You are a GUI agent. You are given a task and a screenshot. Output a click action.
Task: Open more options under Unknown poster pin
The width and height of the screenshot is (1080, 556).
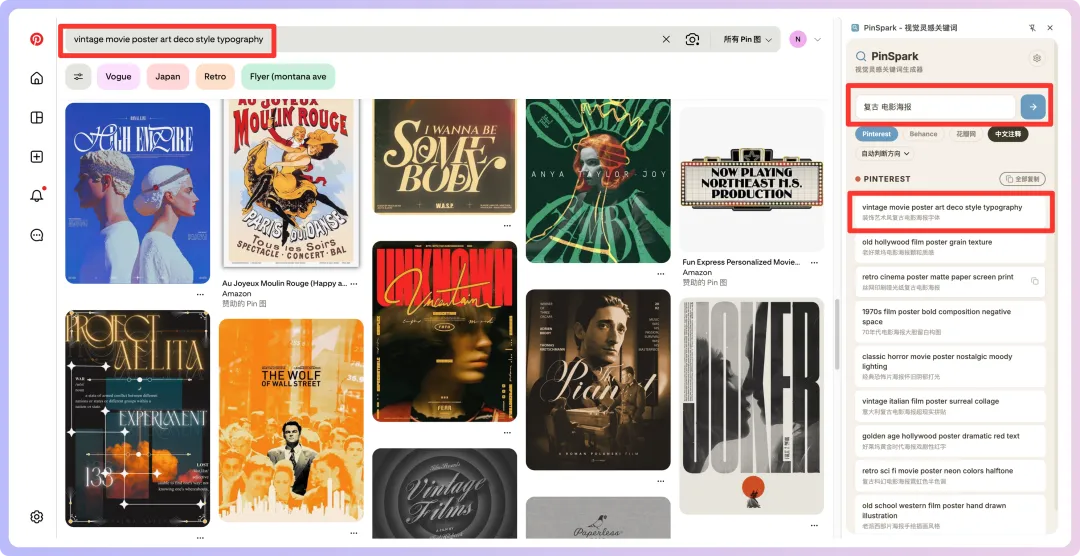point(508,433)
